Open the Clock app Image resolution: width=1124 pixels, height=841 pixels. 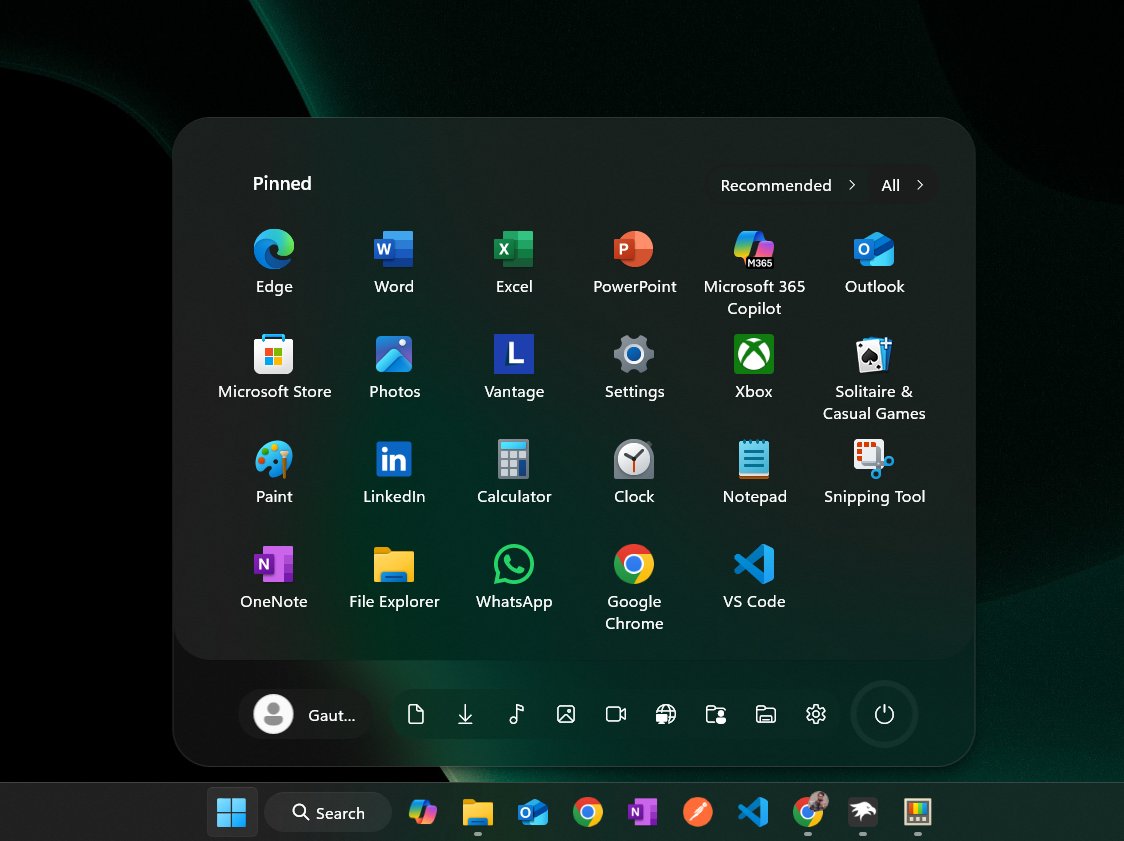(634, 472)
